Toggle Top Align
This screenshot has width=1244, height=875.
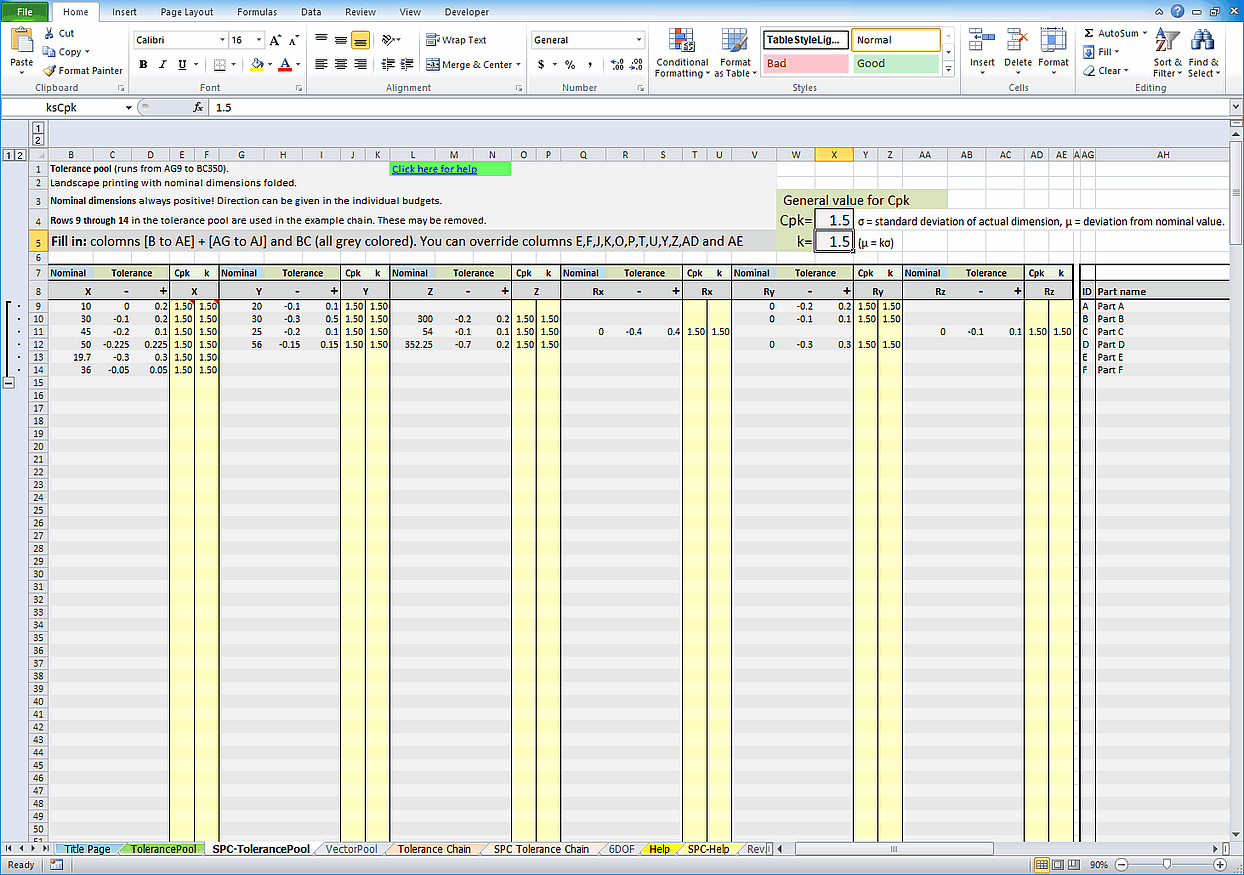321,40
